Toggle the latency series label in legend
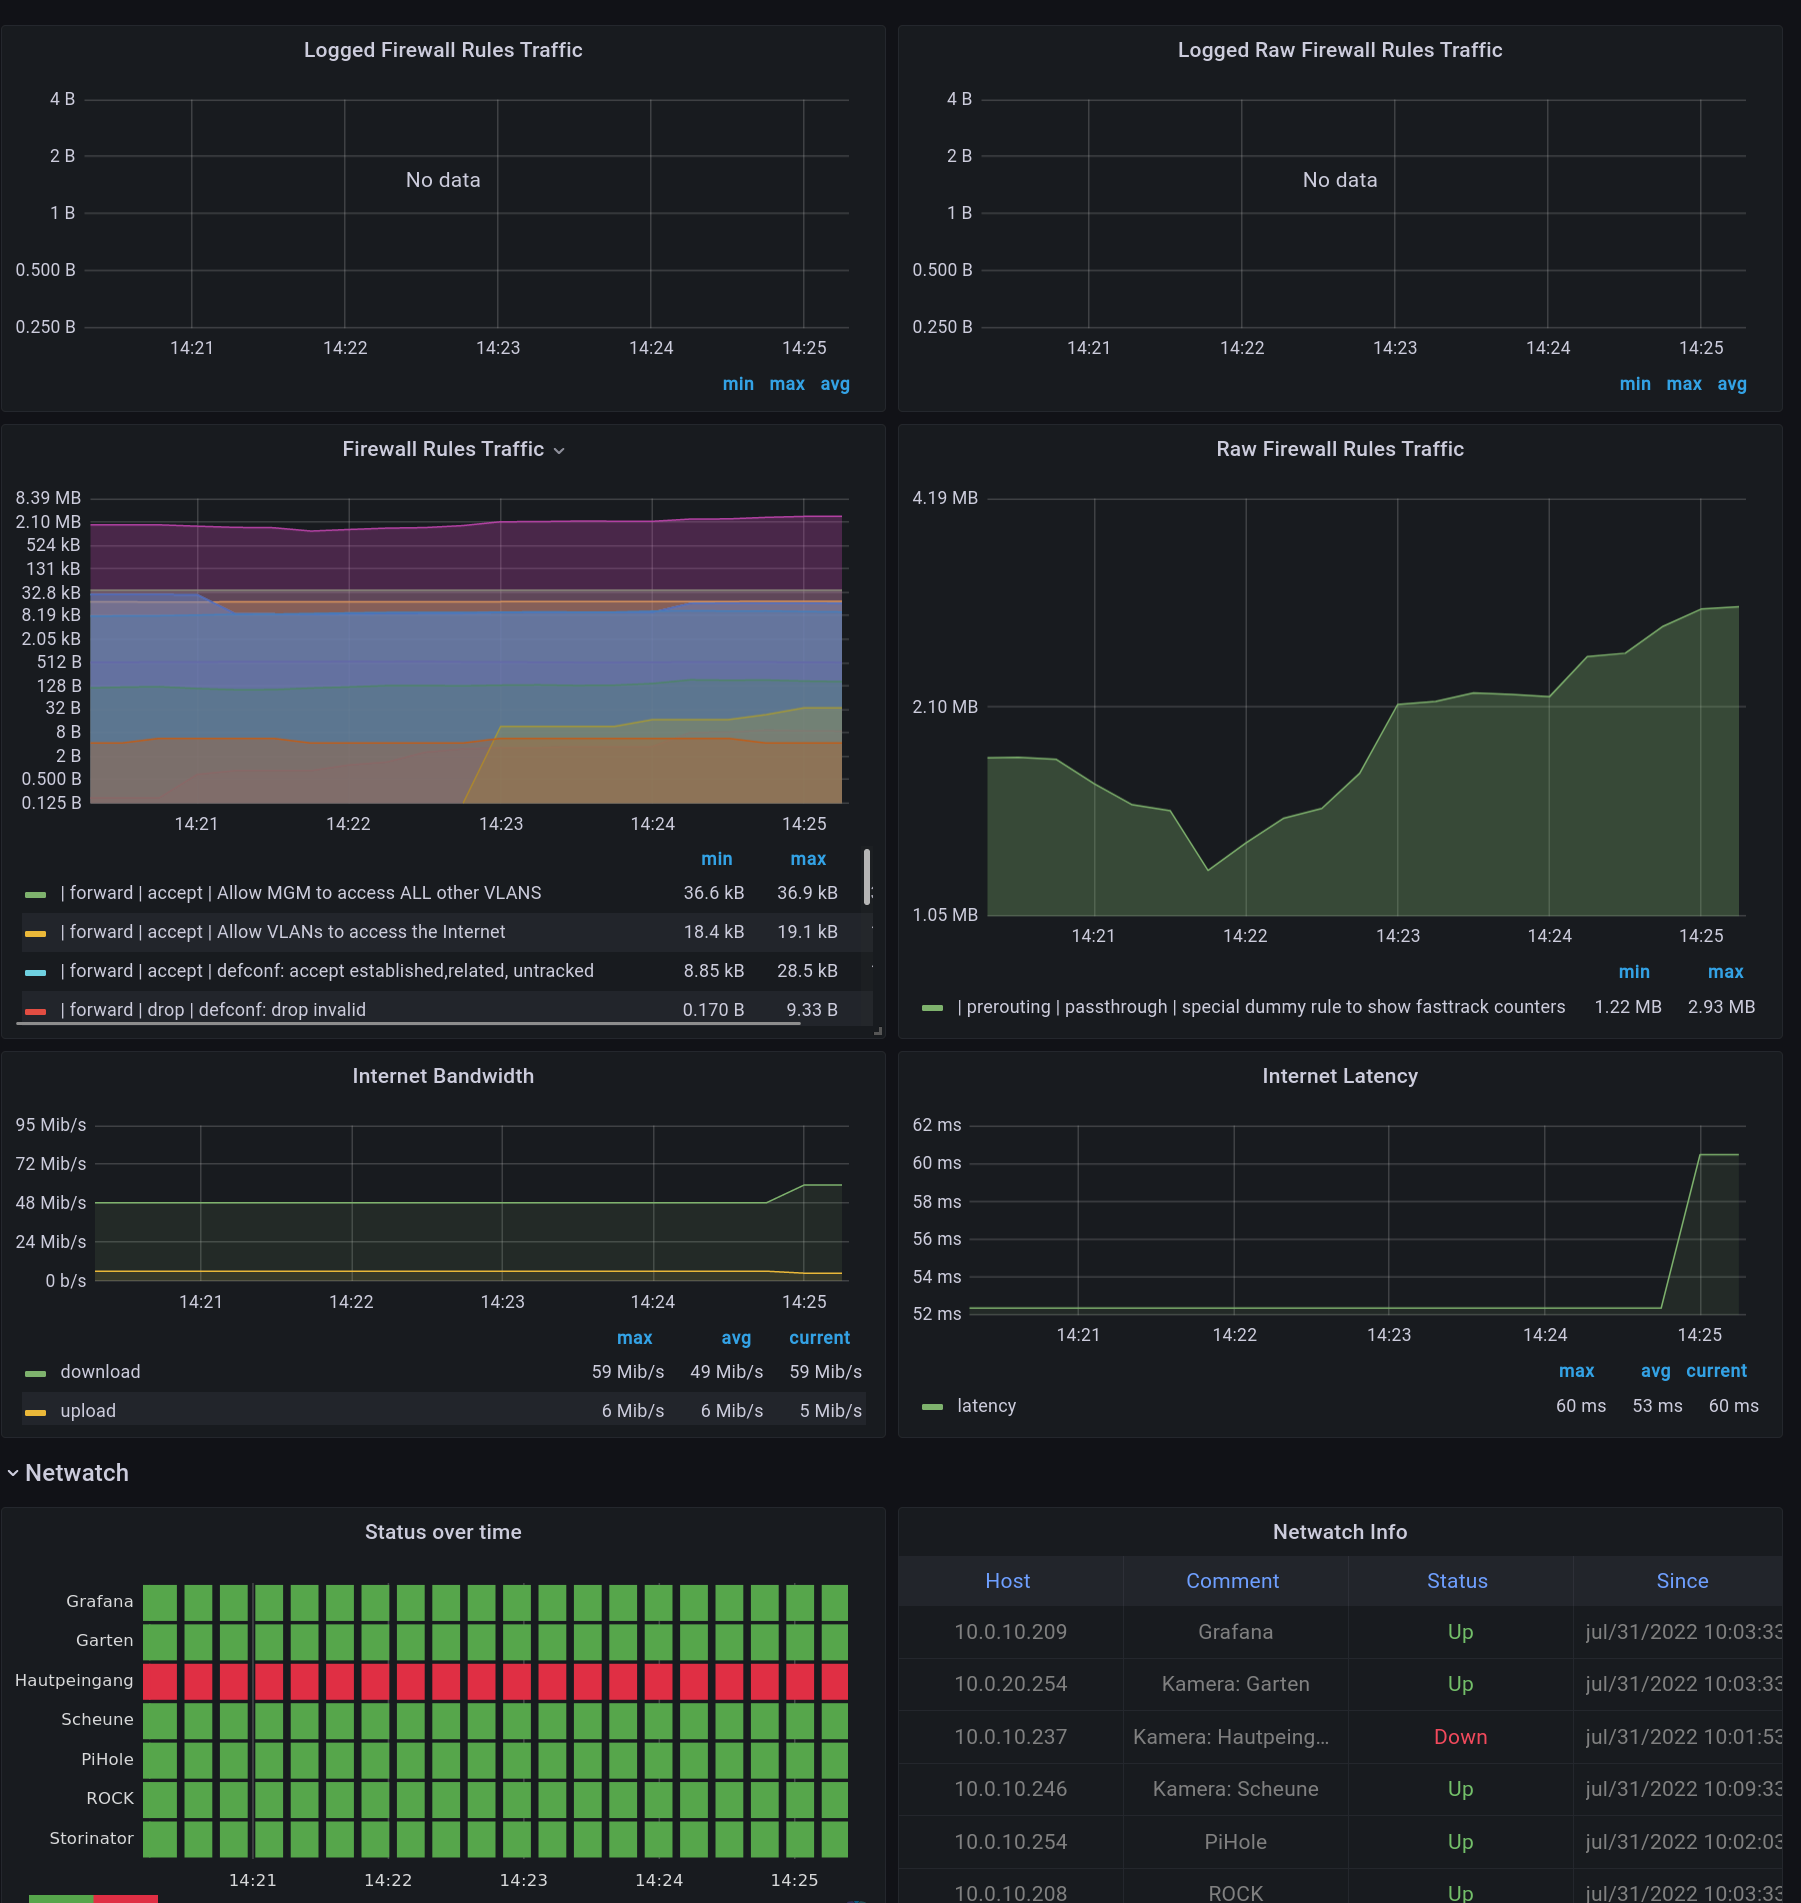 click(x=986, y=1406)
